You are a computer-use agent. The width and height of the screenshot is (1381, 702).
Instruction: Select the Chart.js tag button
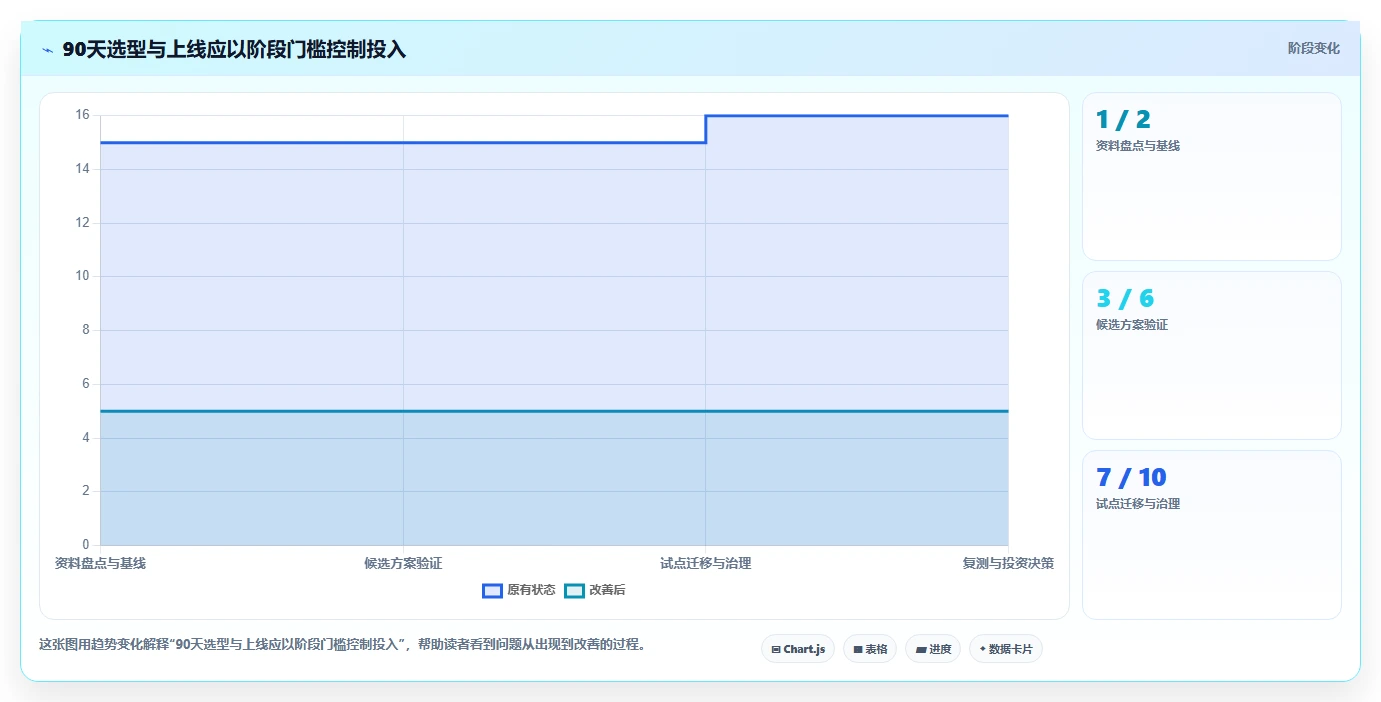798,649
